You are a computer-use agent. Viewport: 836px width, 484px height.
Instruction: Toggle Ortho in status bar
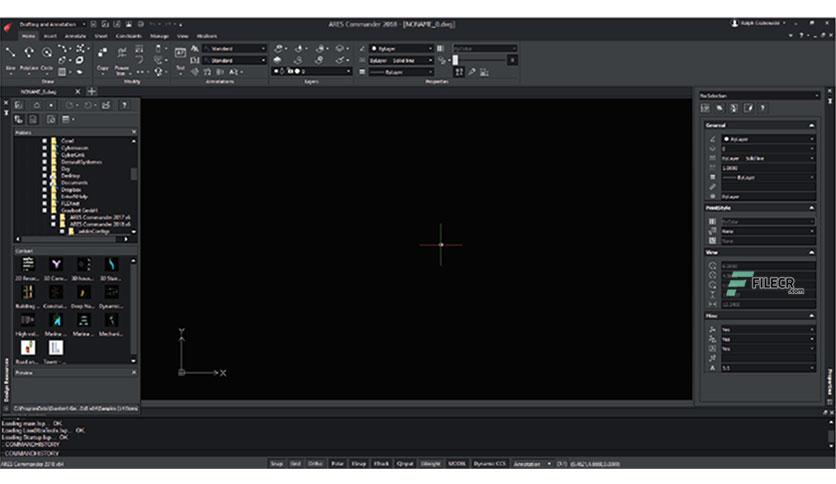pos(315,464)
